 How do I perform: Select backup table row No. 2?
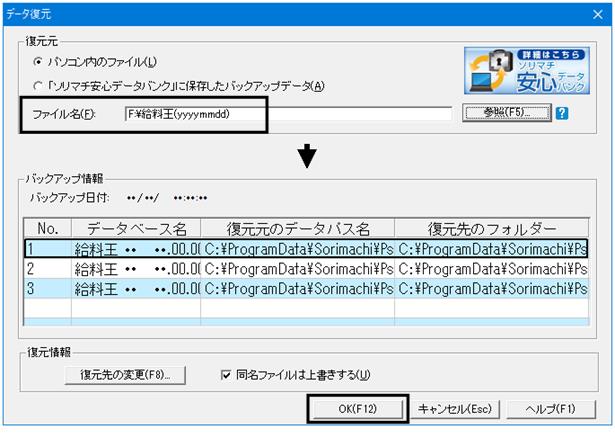[306, 269]
